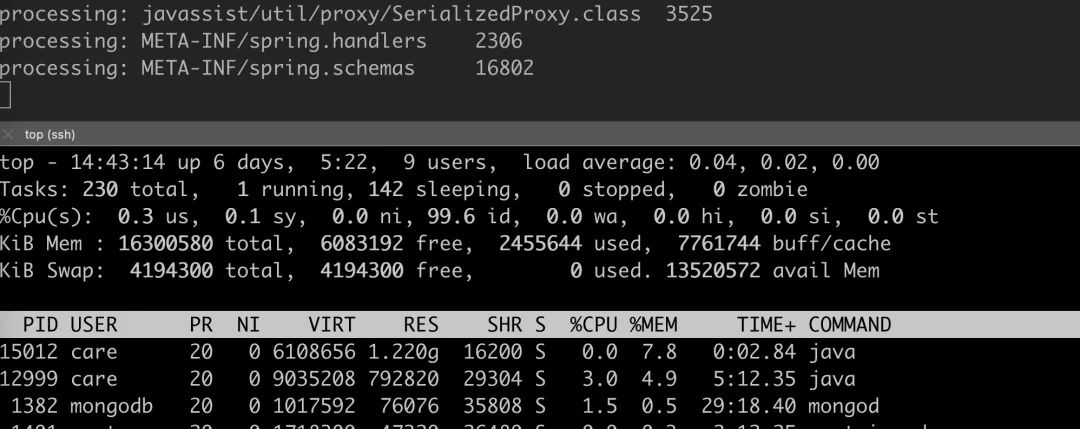Image resolution: width=1080 pixels, height=429 pixels.
Task: Click the META-INF/spring.handlers path
Action: (x=284, y=41)
